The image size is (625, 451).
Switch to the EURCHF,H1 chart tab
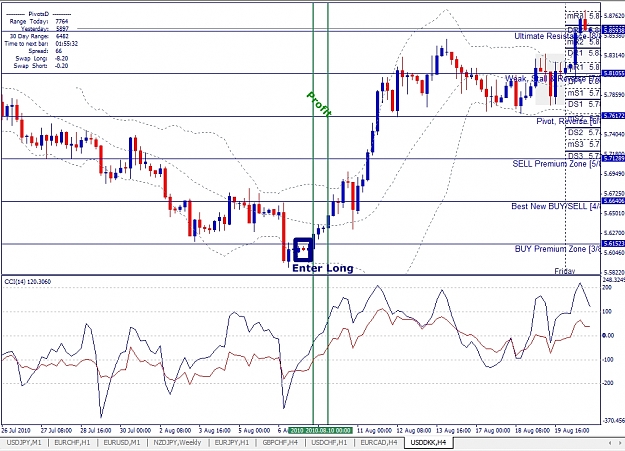72,443
